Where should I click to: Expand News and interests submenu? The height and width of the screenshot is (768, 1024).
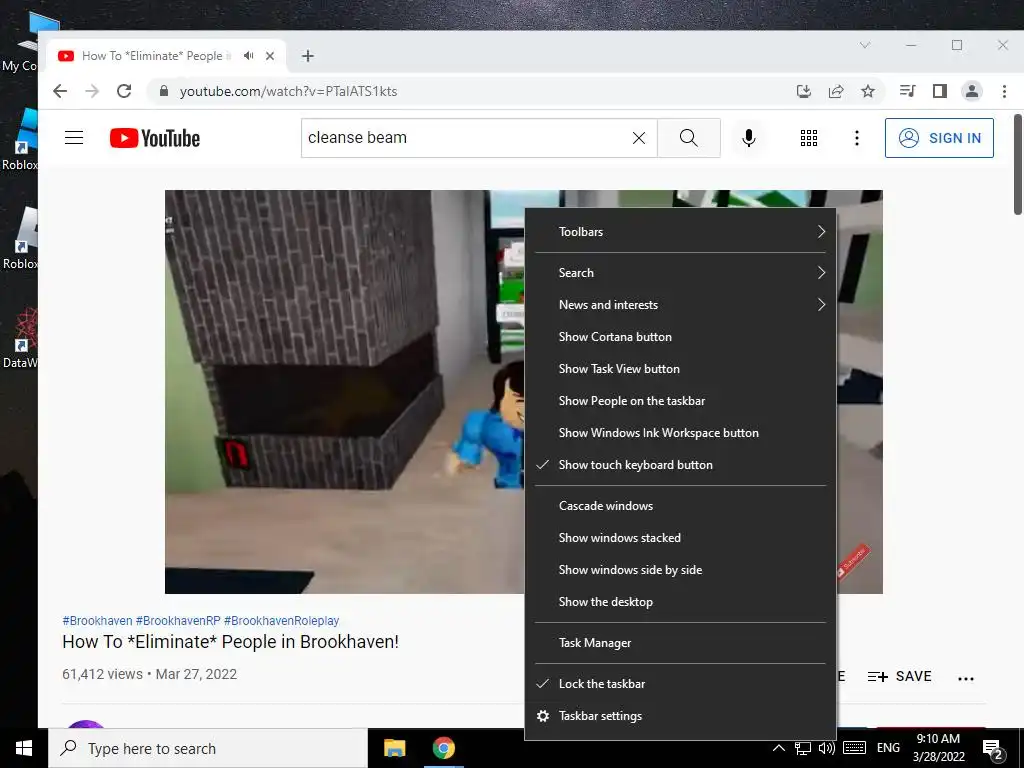tap(680, 305)
